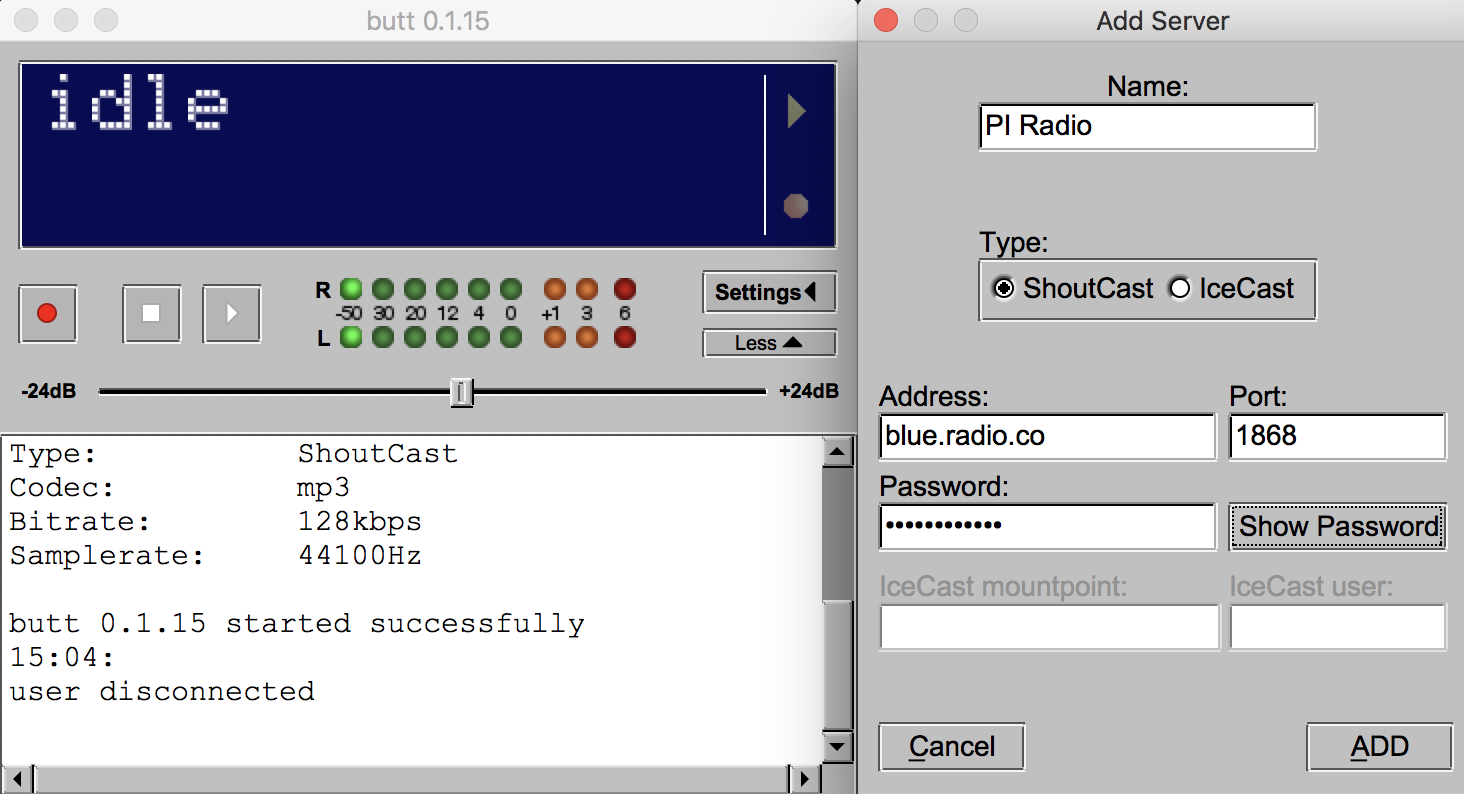
Task: Click the Port field showing 1868
Action: 1337,436
